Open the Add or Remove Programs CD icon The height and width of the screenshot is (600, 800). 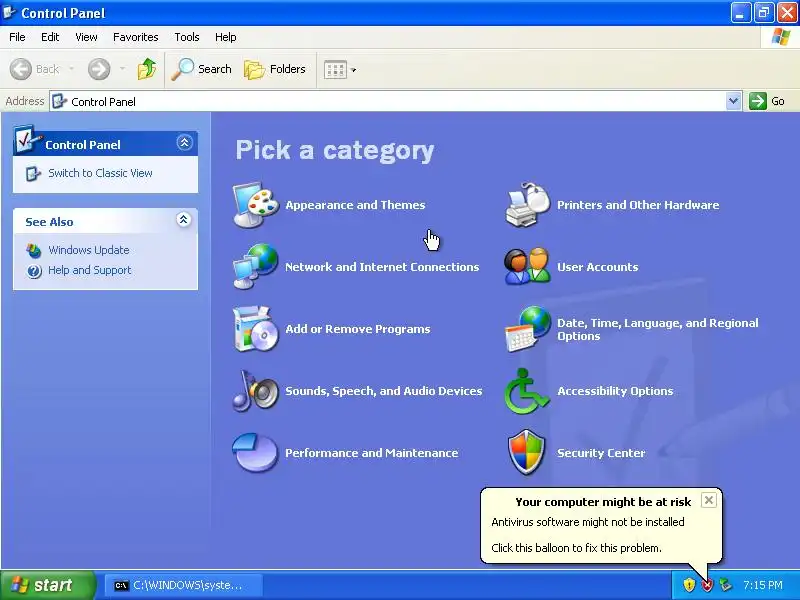[256, 329]
